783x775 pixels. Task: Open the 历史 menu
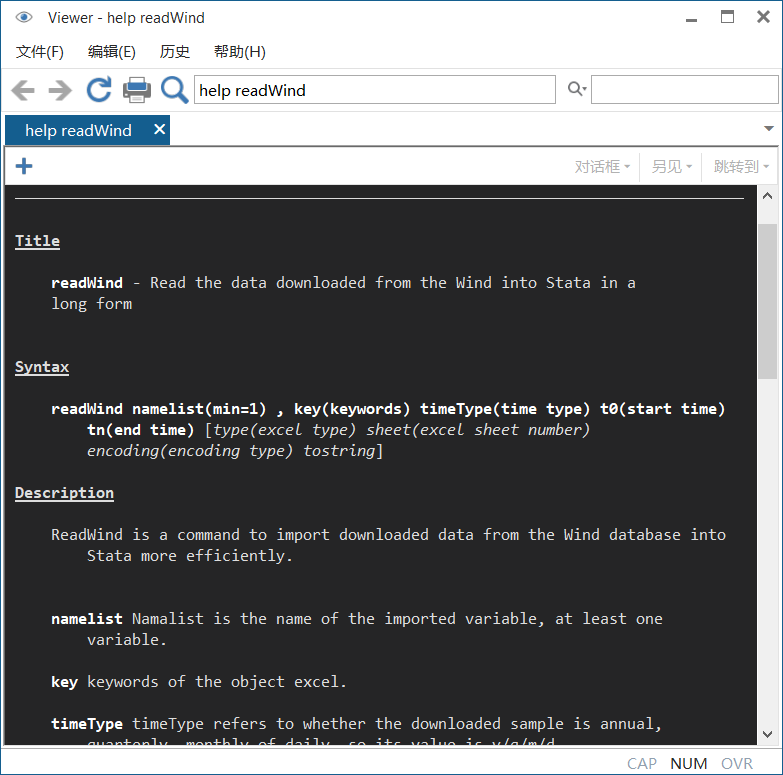click(175, 52)
